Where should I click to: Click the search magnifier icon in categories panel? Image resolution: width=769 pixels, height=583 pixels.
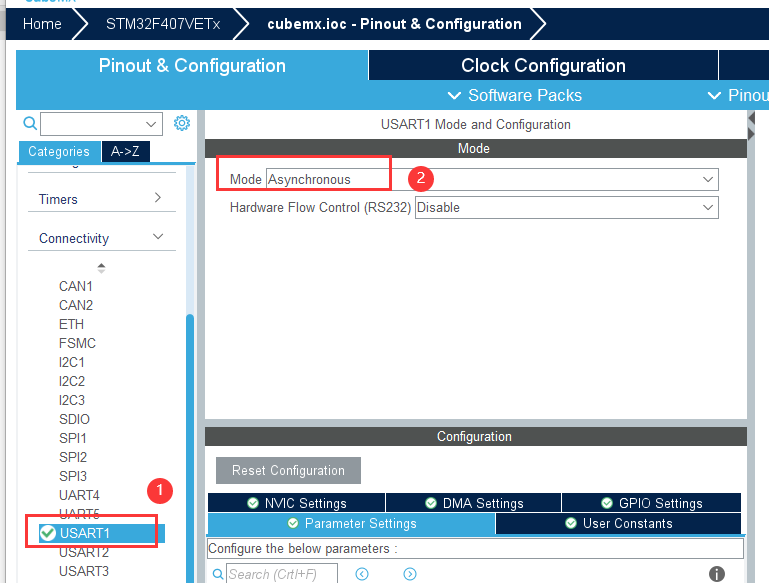pos(30,123)
